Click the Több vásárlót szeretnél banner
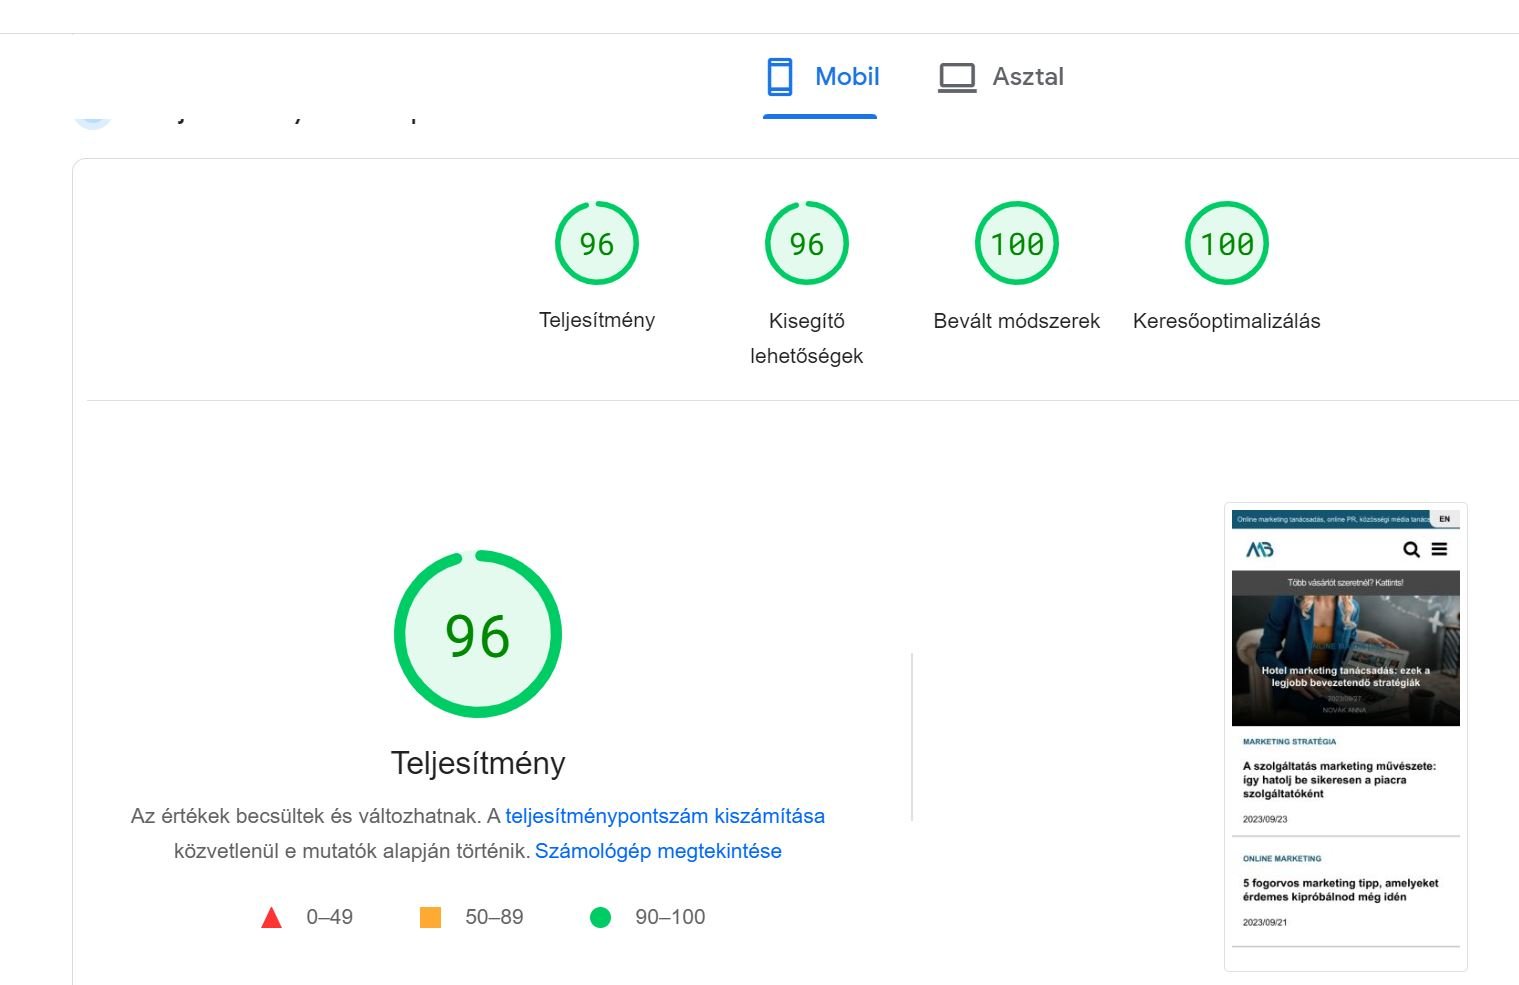1519x985 pixels. pos(1345,582)
